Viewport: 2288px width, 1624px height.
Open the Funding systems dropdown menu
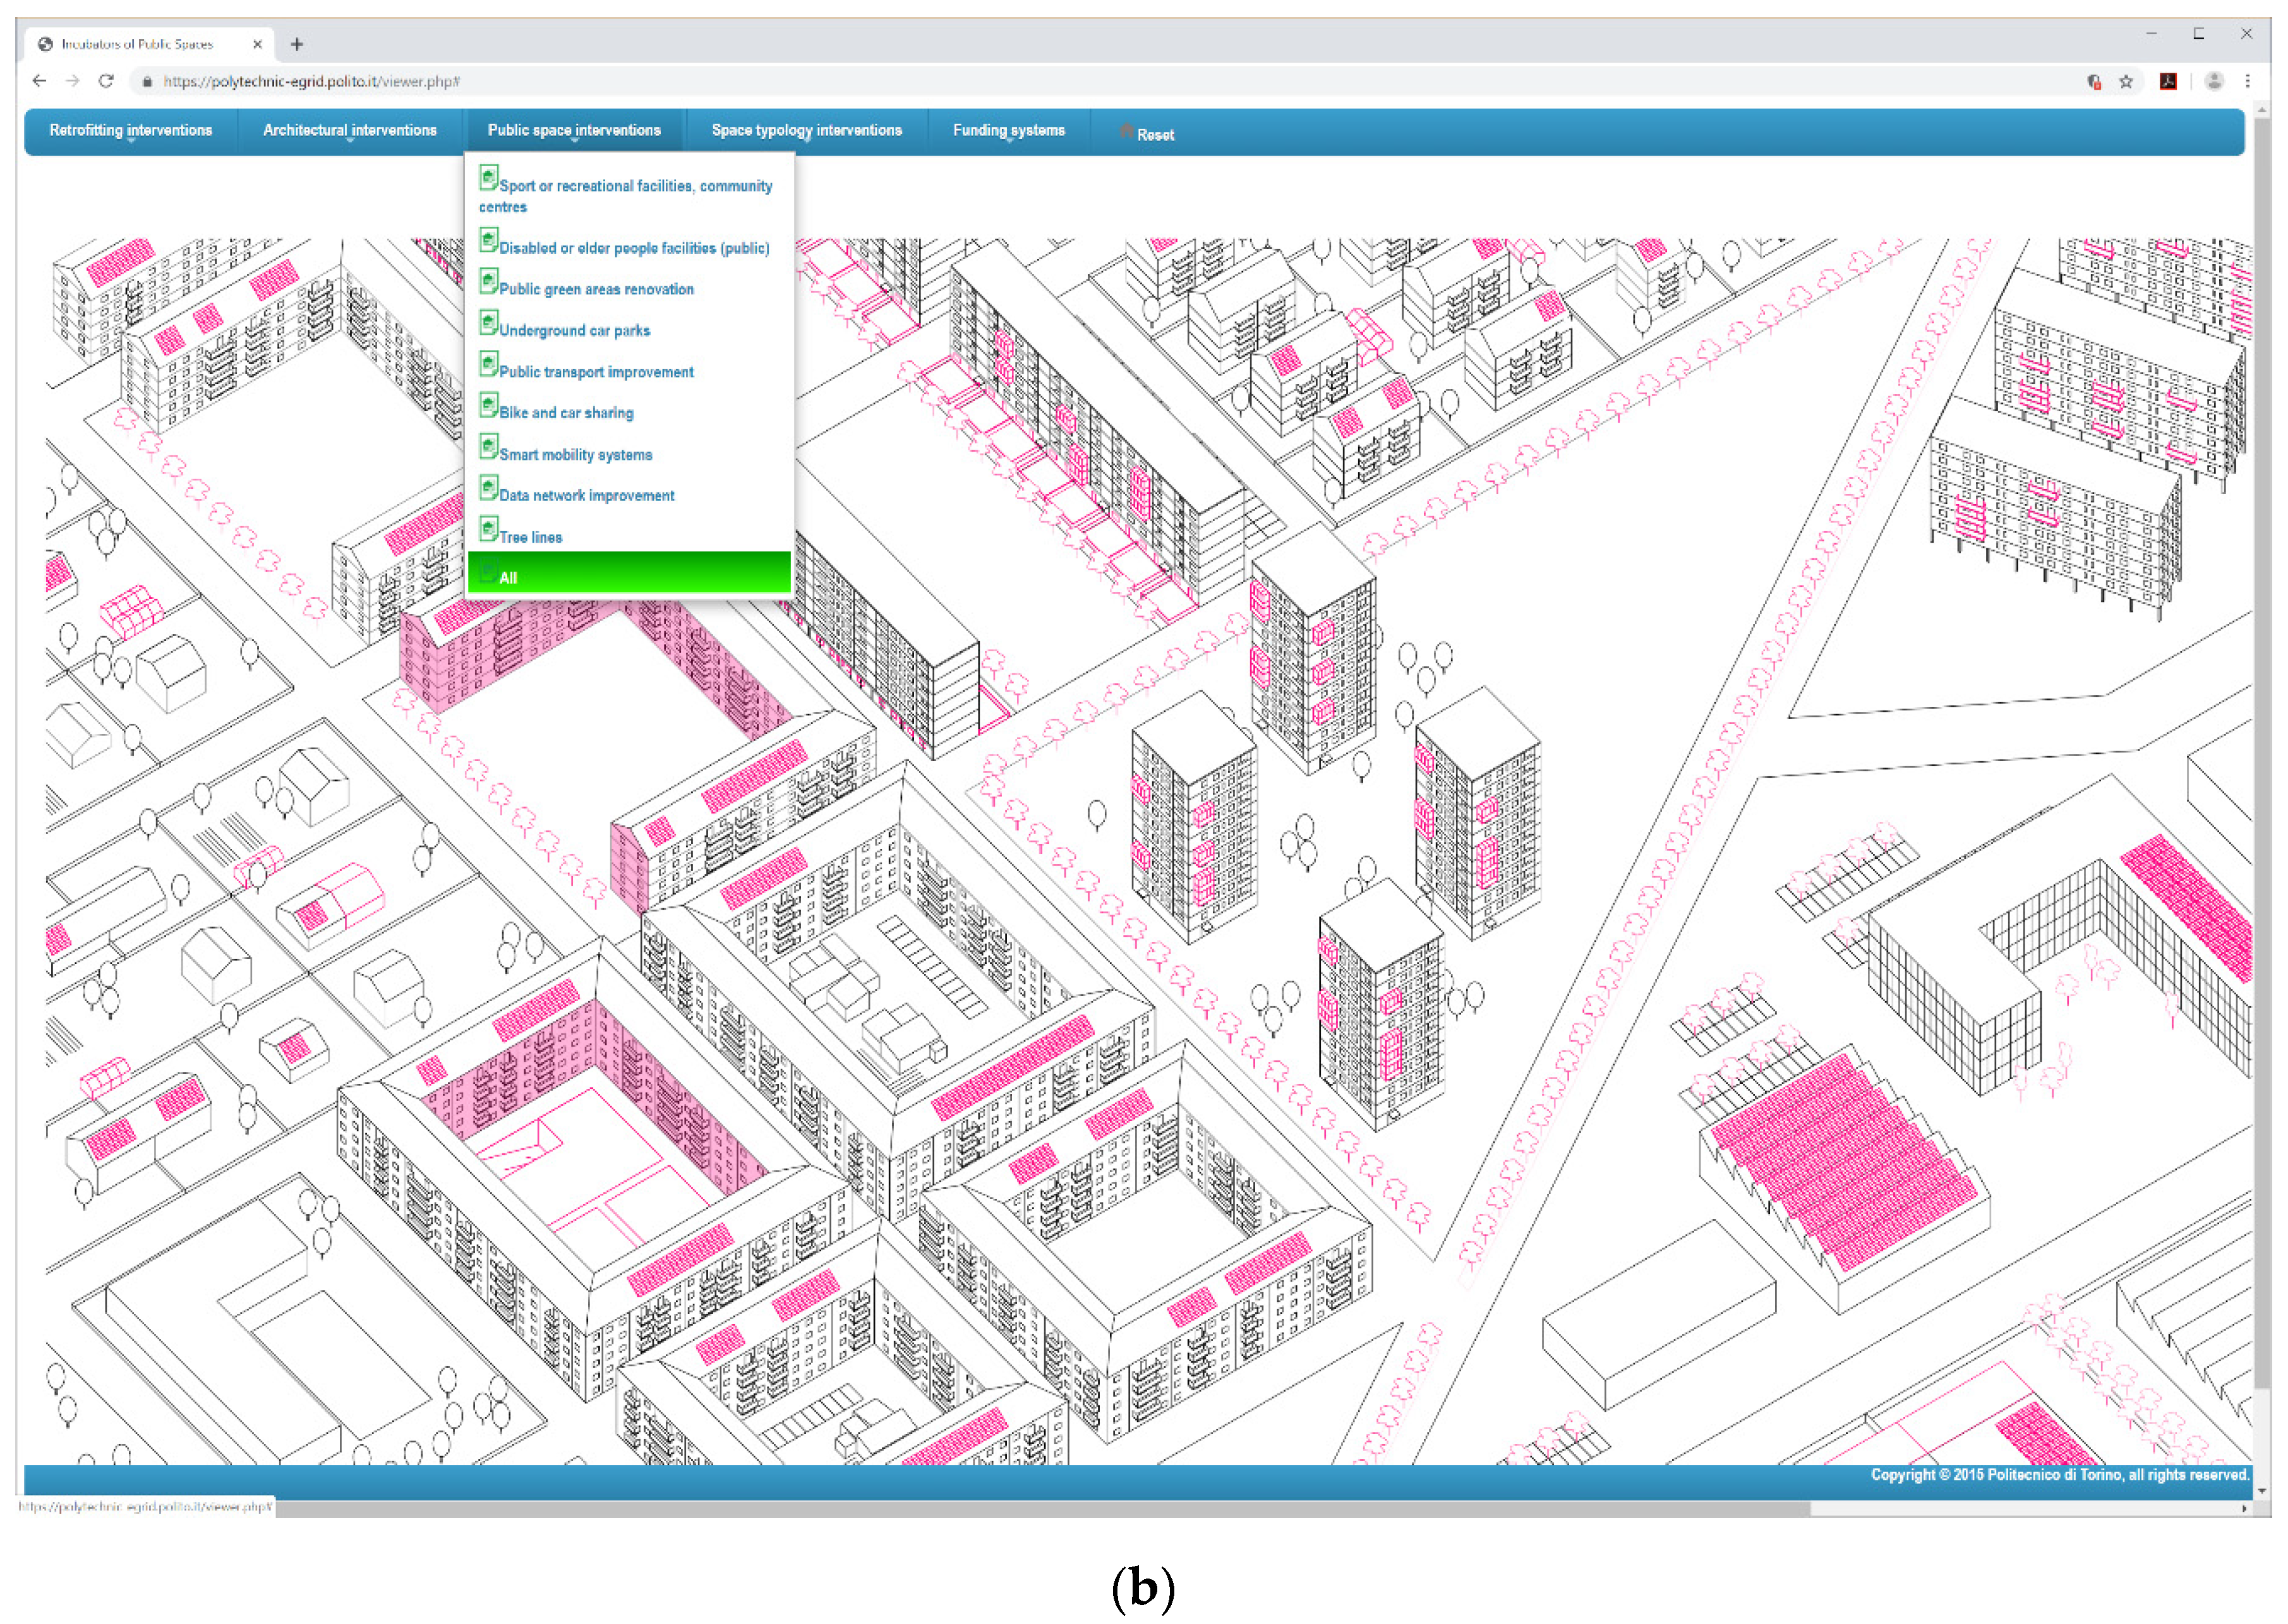1008,131
